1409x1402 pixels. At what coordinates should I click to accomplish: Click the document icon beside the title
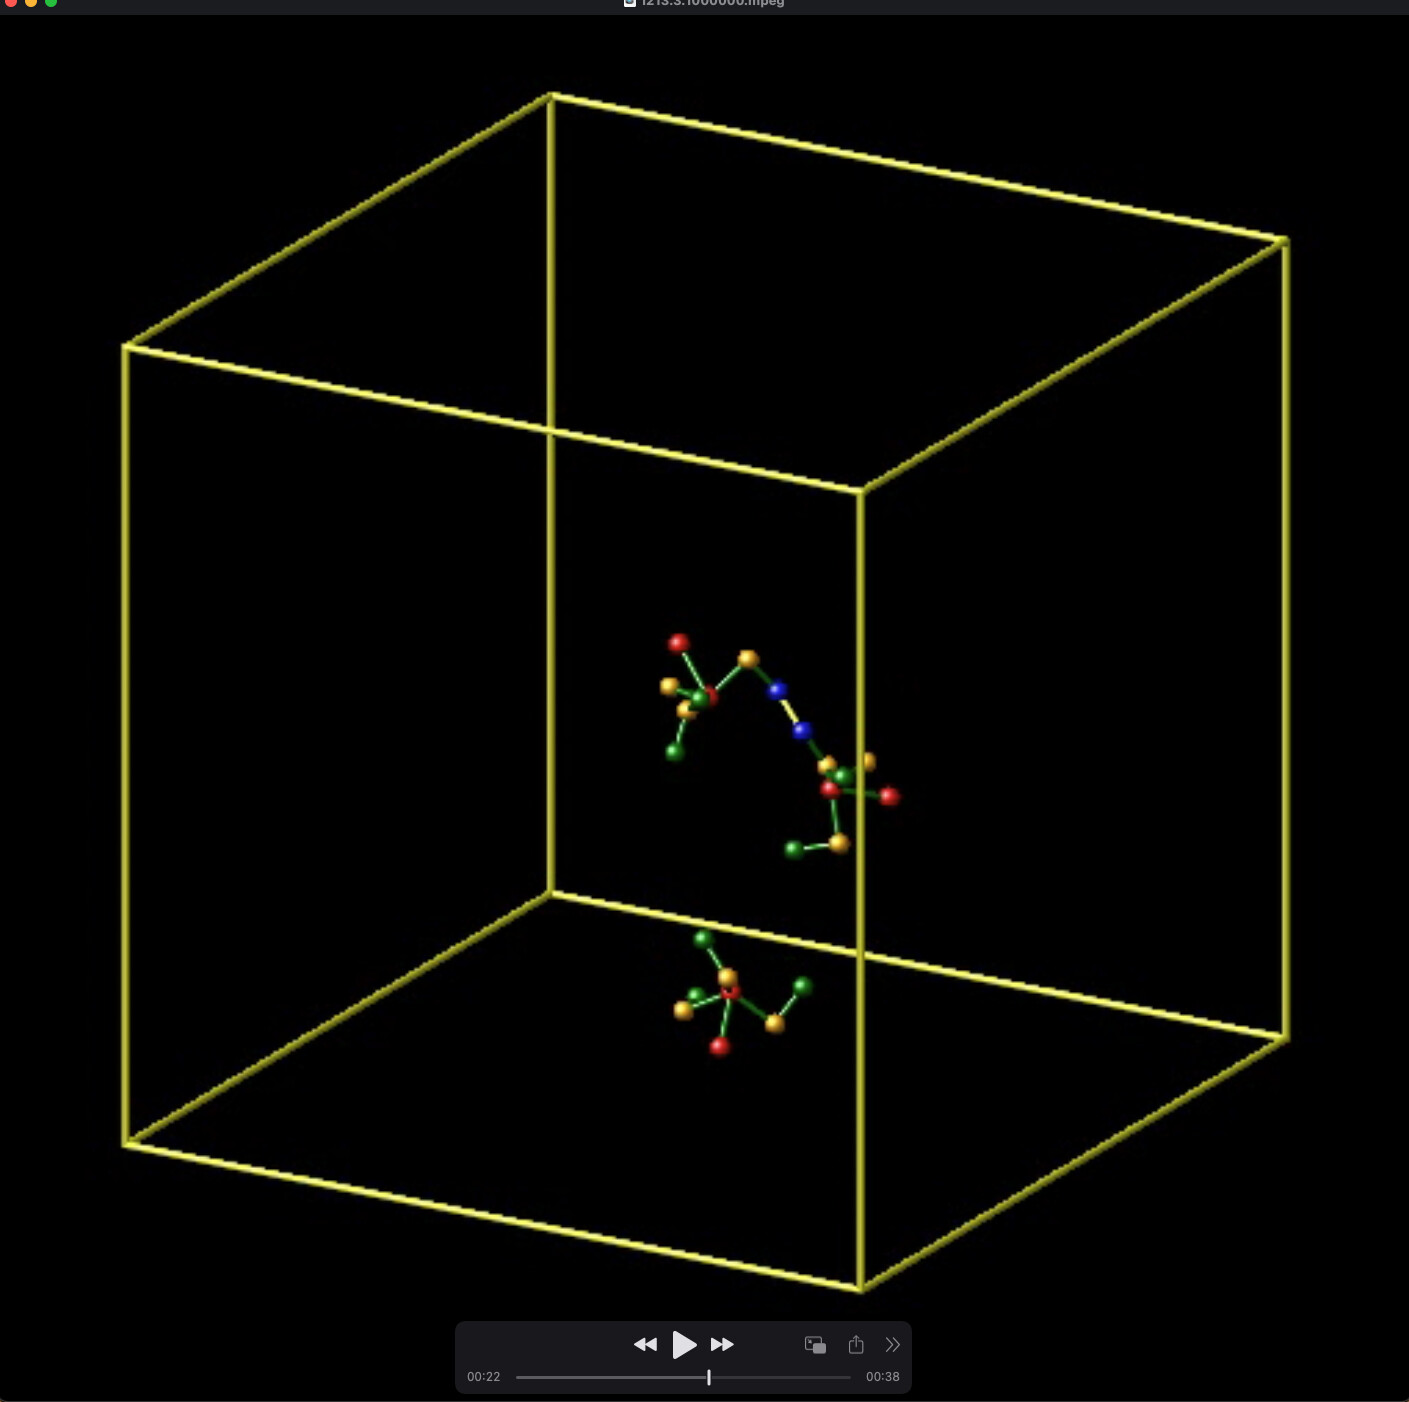(x=630, y=3)
